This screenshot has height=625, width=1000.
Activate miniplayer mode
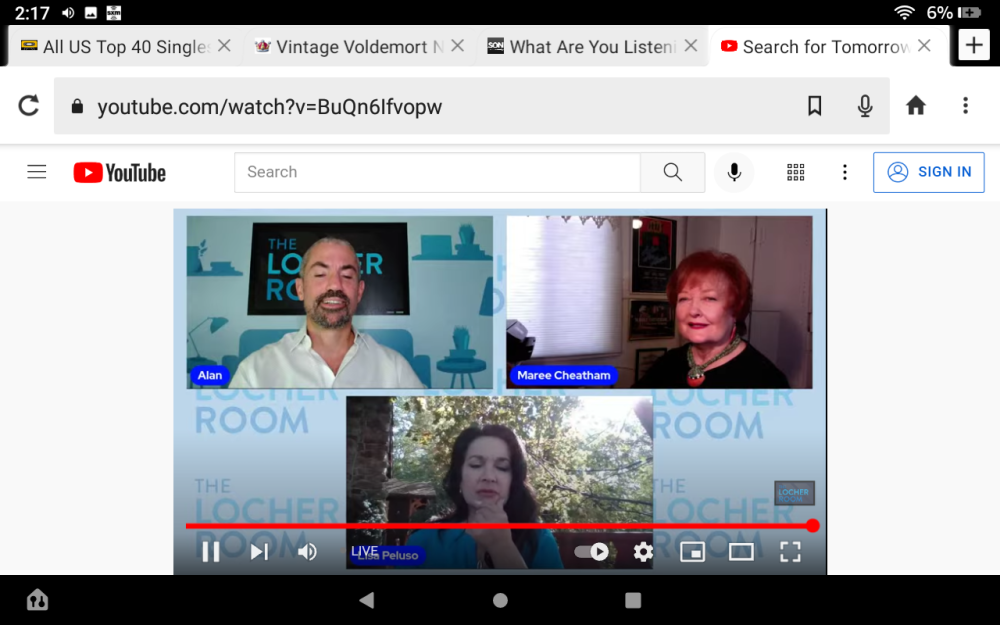click(x=692, y=551)
